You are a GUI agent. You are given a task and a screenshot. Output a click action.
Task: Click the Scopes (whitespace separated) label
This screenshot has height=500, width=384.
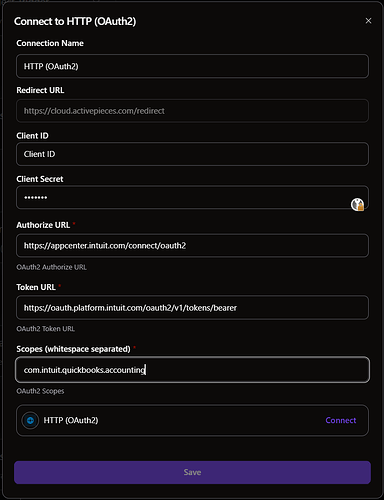pos(73,349)
